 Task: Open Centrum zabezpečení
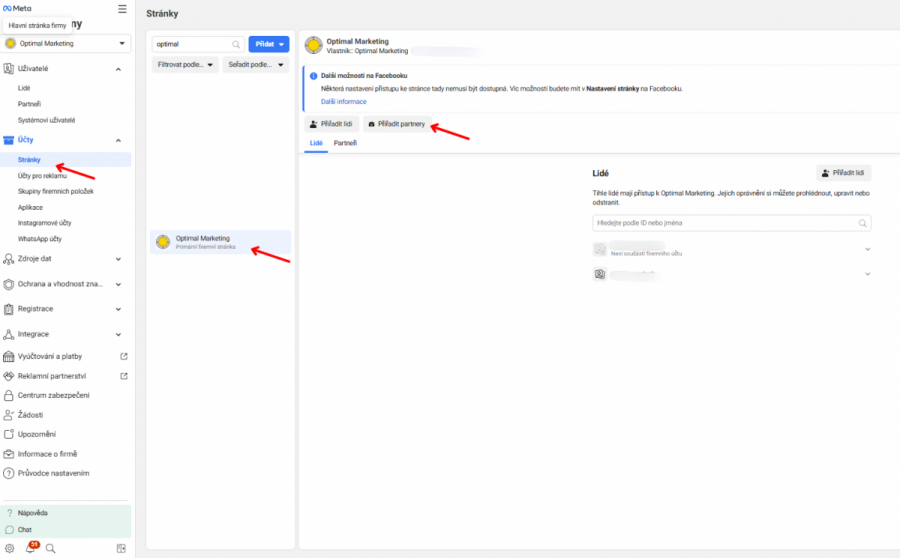53,396
